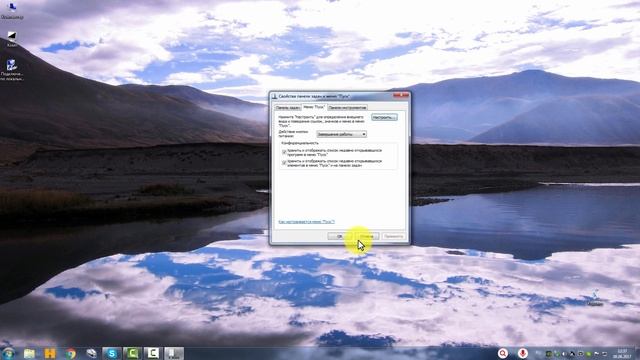The image size is (640, 360).
Task: Click the tray clock showing time and date
Action: click(622, 353)
